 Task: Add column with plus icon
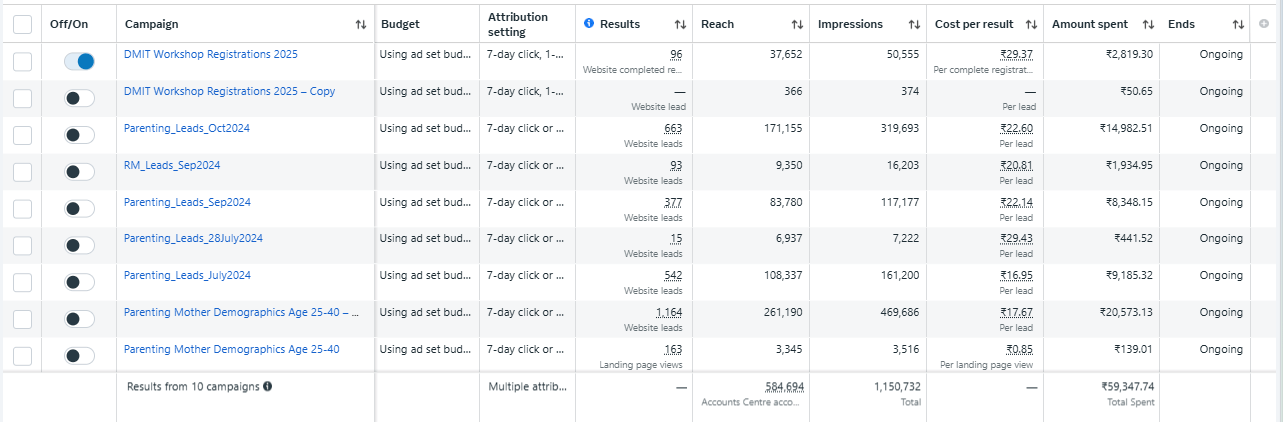click(1264, 24)
